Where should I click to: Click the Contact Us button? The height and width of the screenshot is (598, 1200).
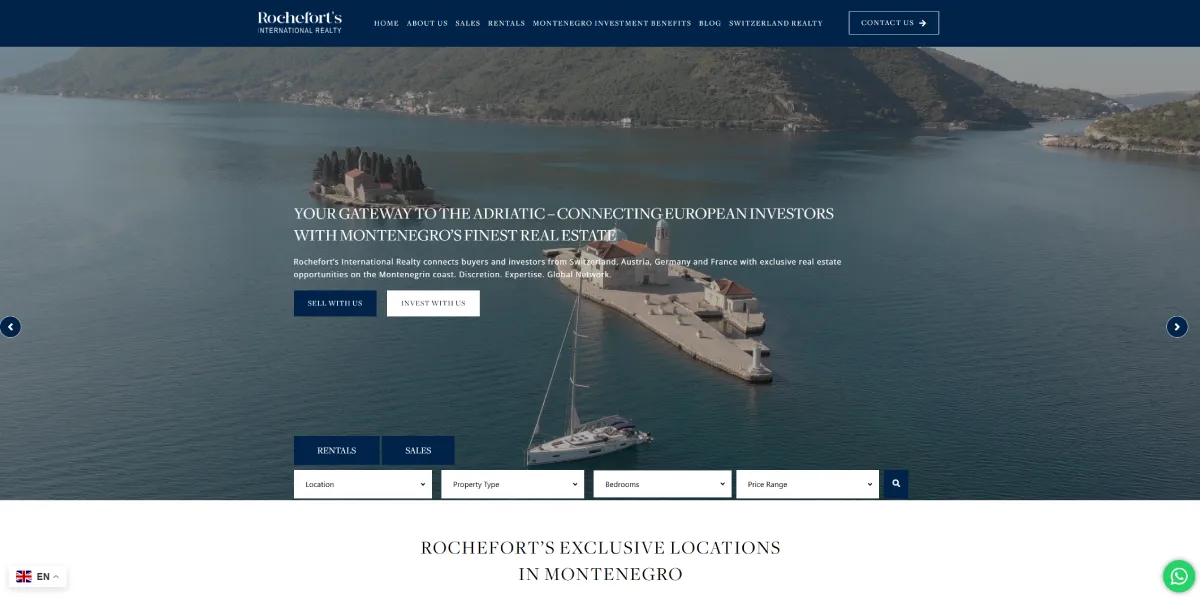tap(893, 23)
